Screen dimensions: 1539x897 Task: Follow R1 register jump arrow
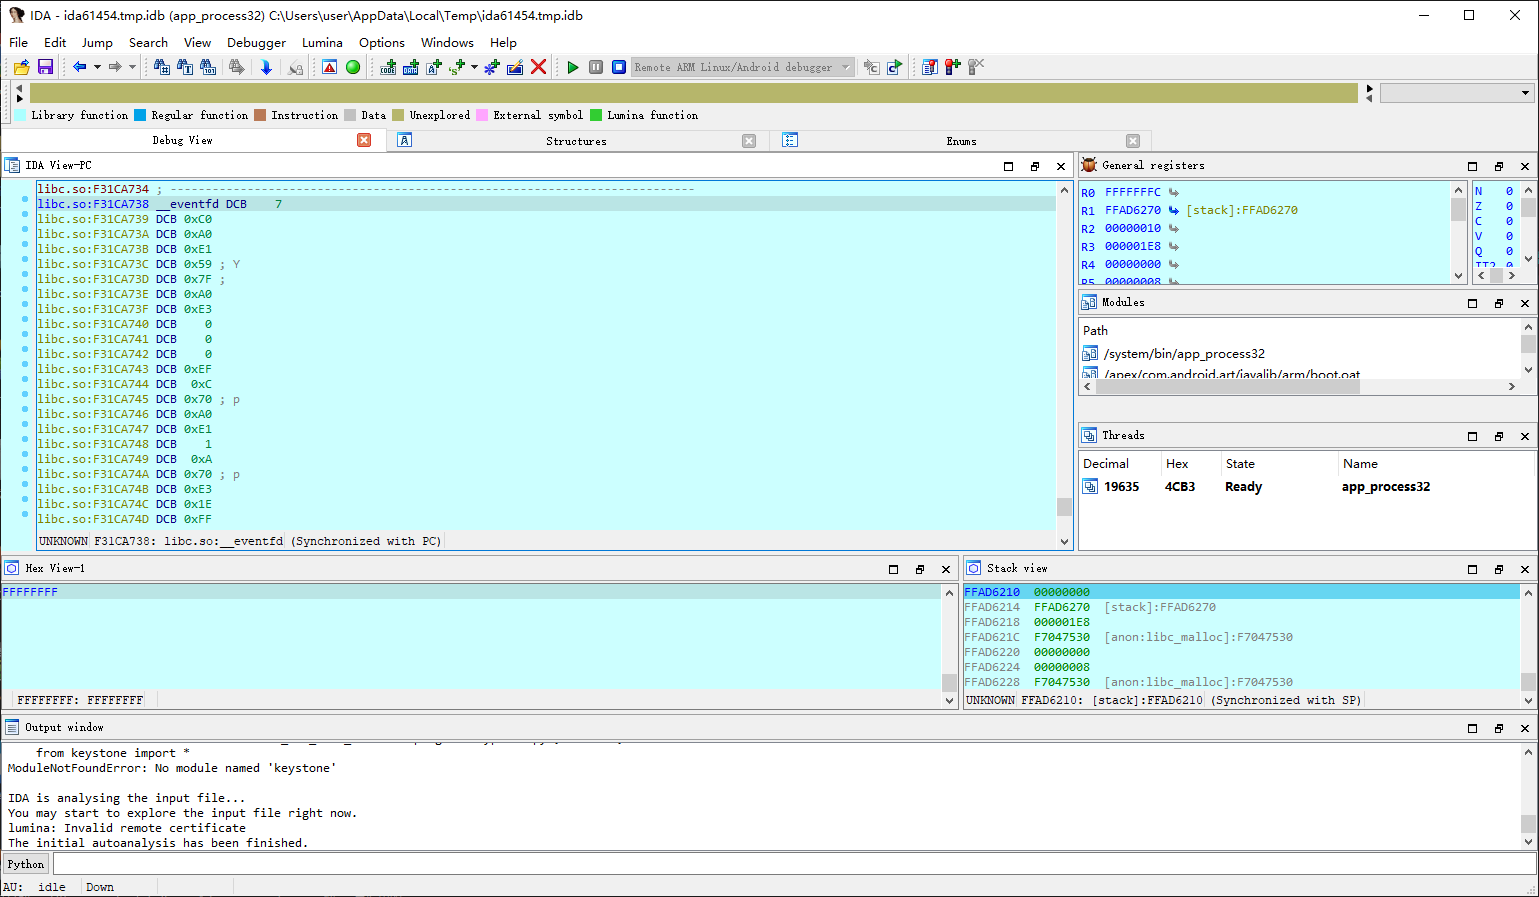pos(1173,210)
